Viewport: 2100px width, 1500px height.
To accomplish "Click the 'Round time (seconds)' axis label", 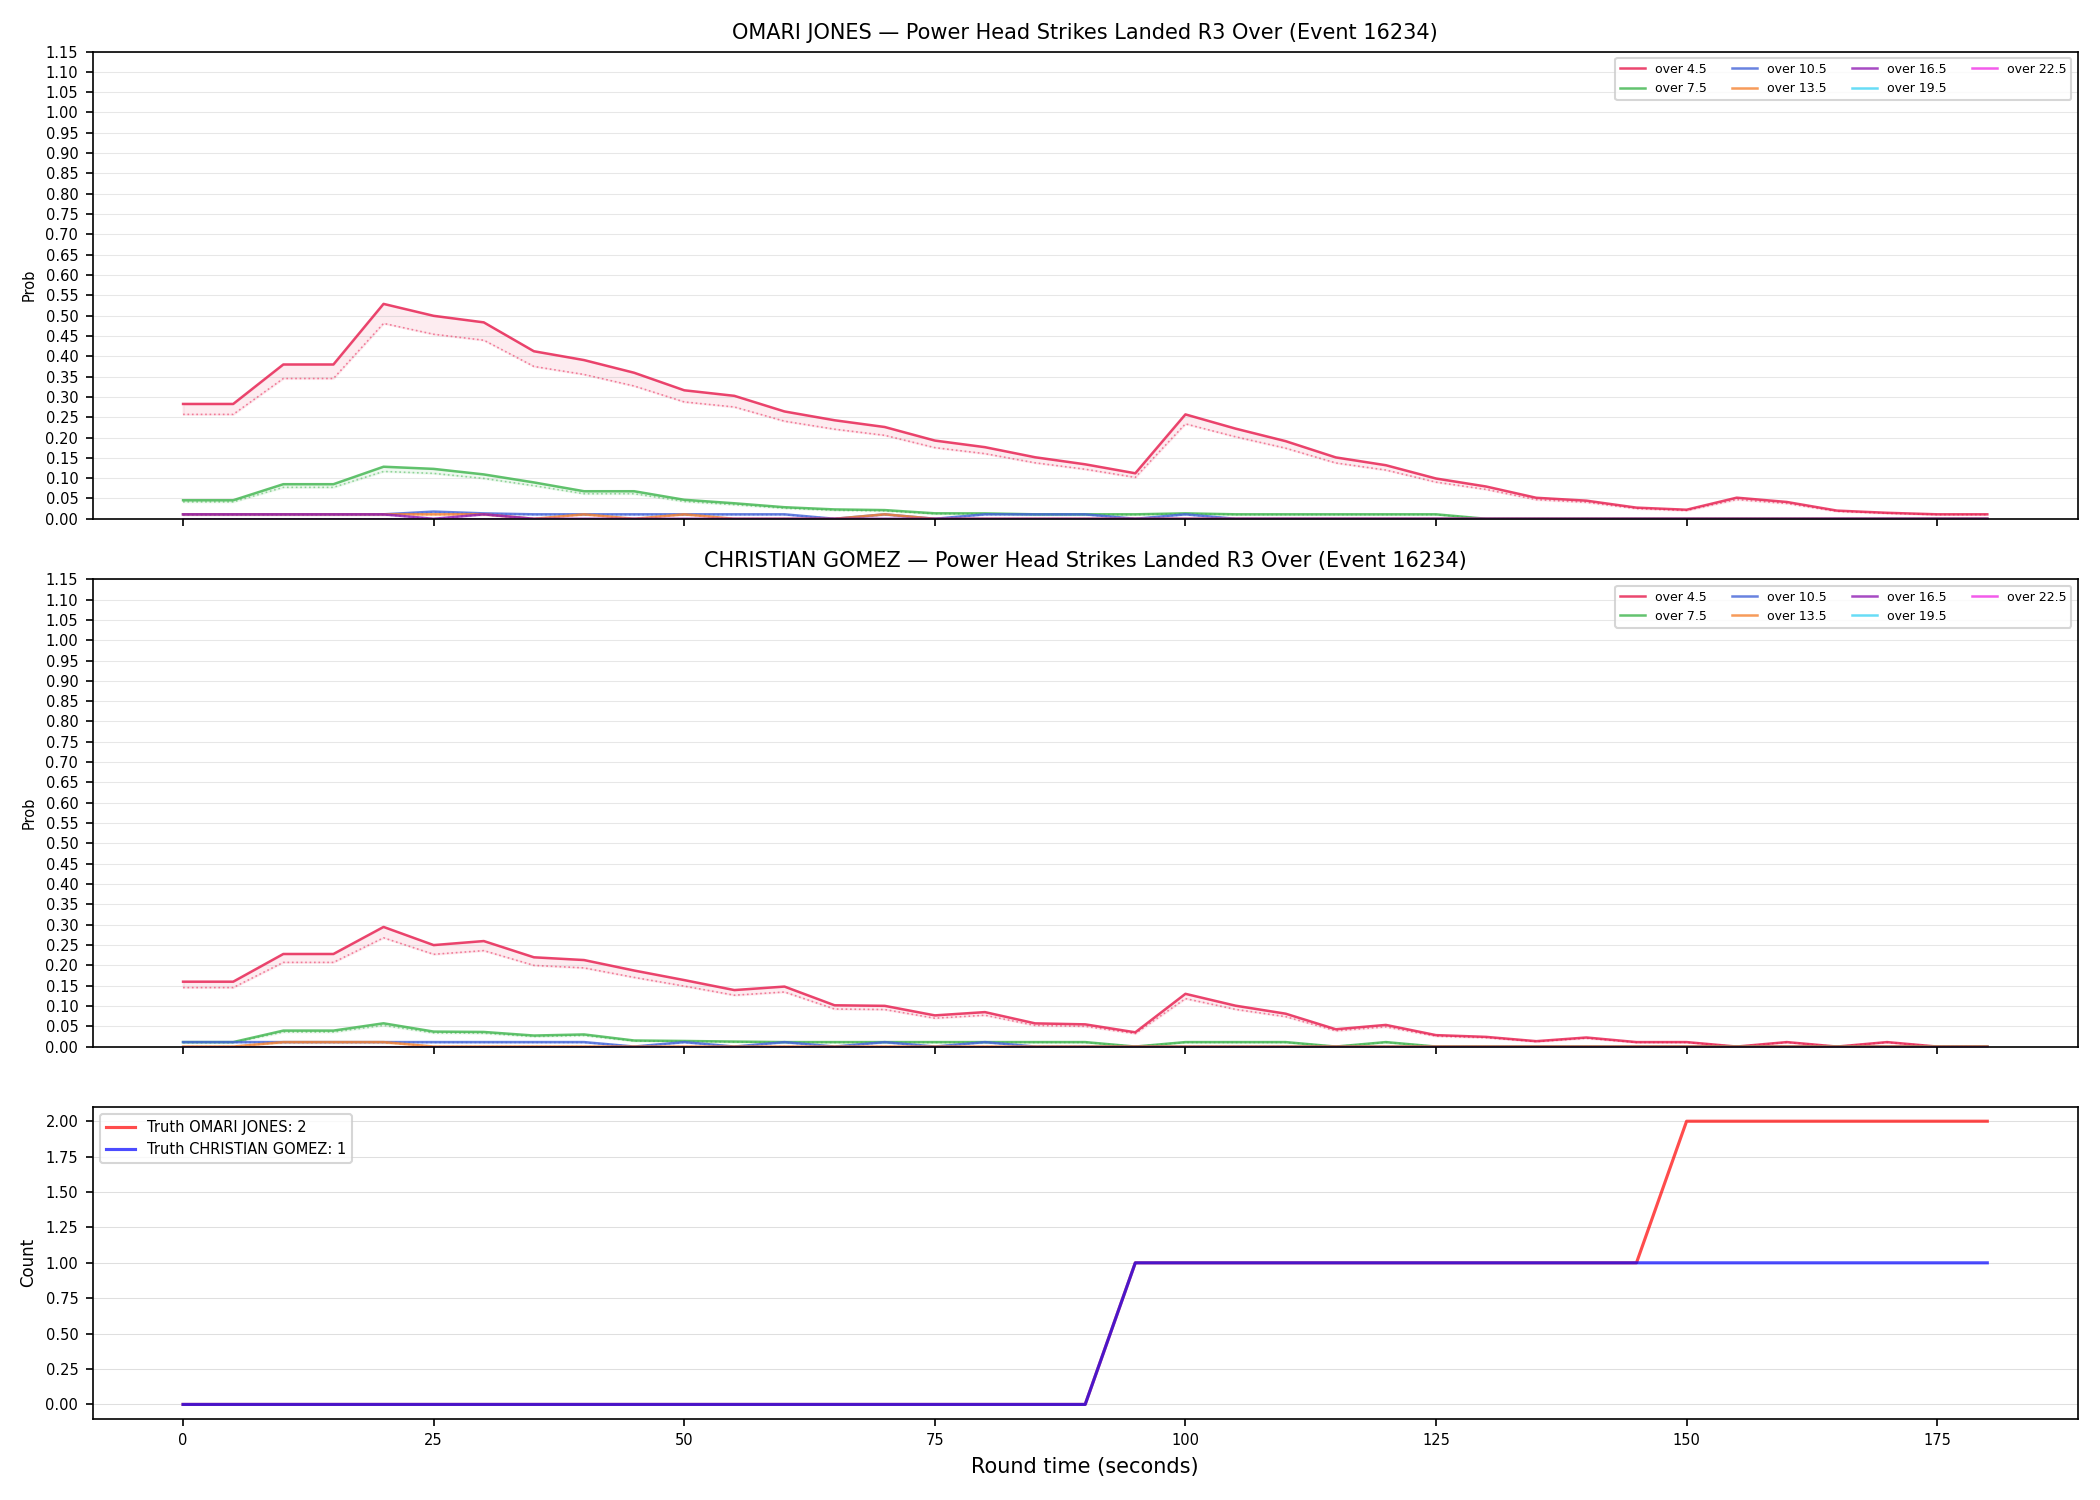I will coord(1084,1466).
